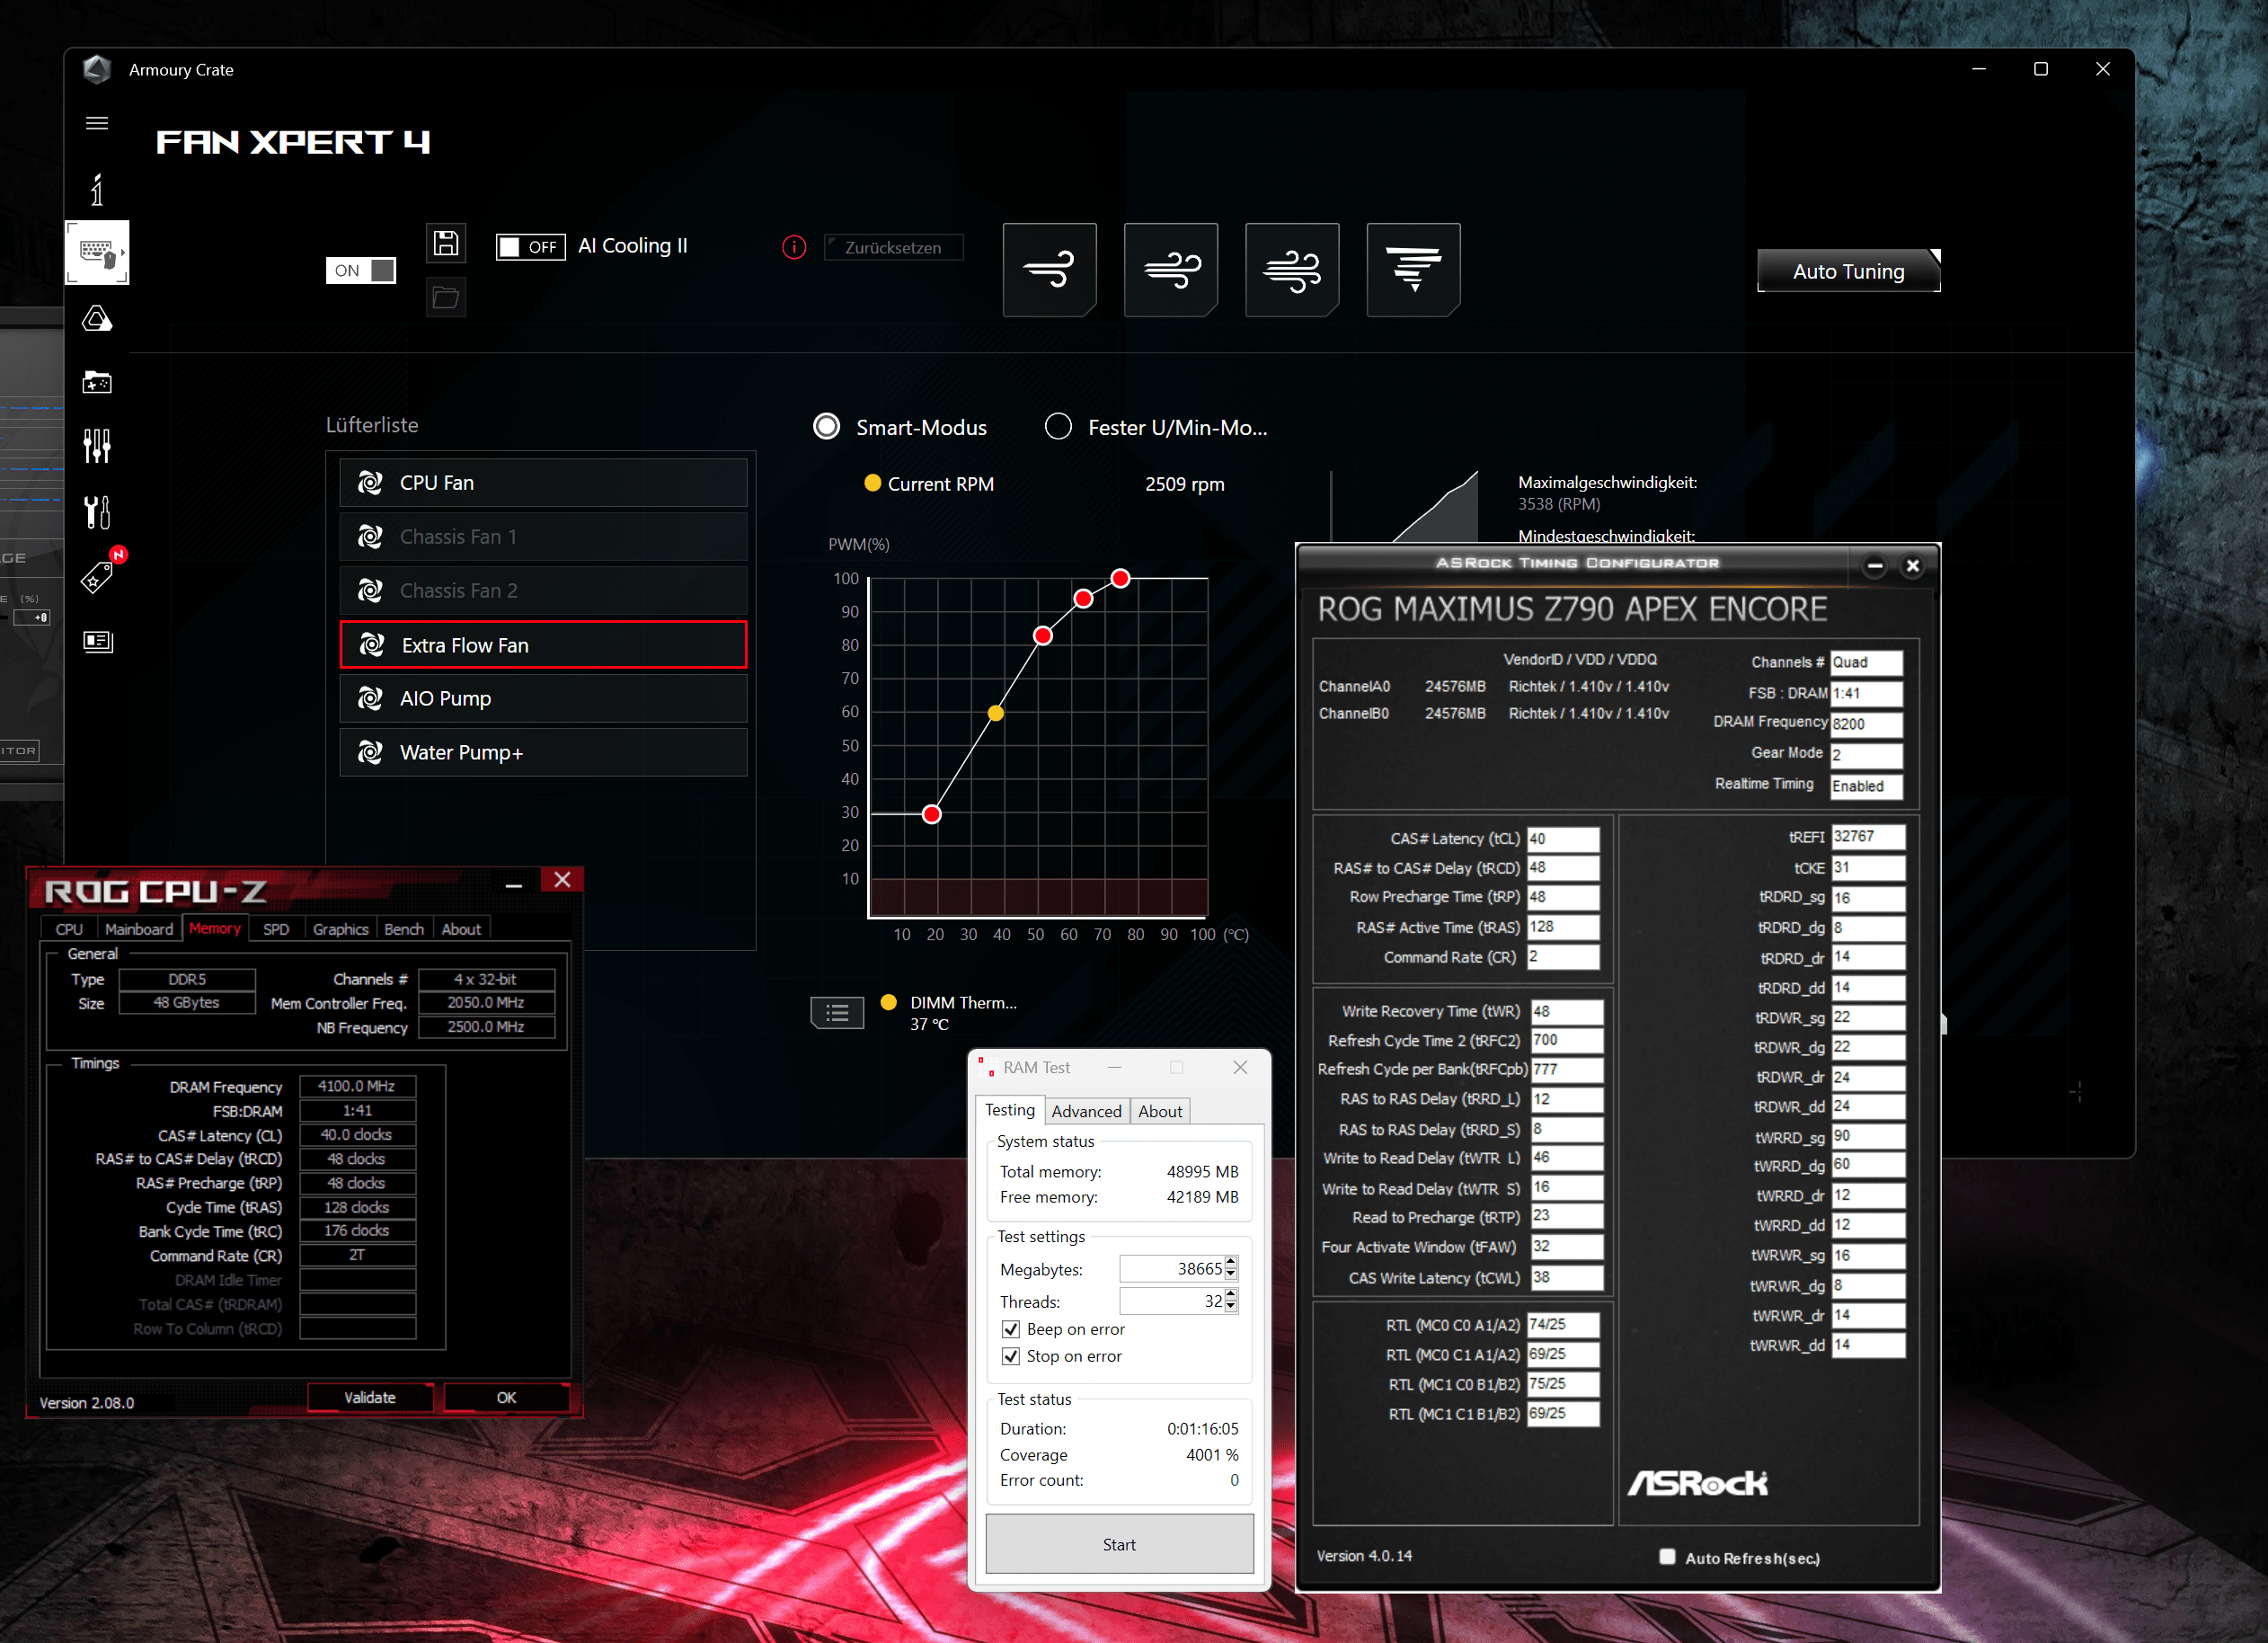Open the Graphics tab in CPU-Z
Viewport: 2268px width, 1643px height.
pyautogui.click(x=341, y=929)
